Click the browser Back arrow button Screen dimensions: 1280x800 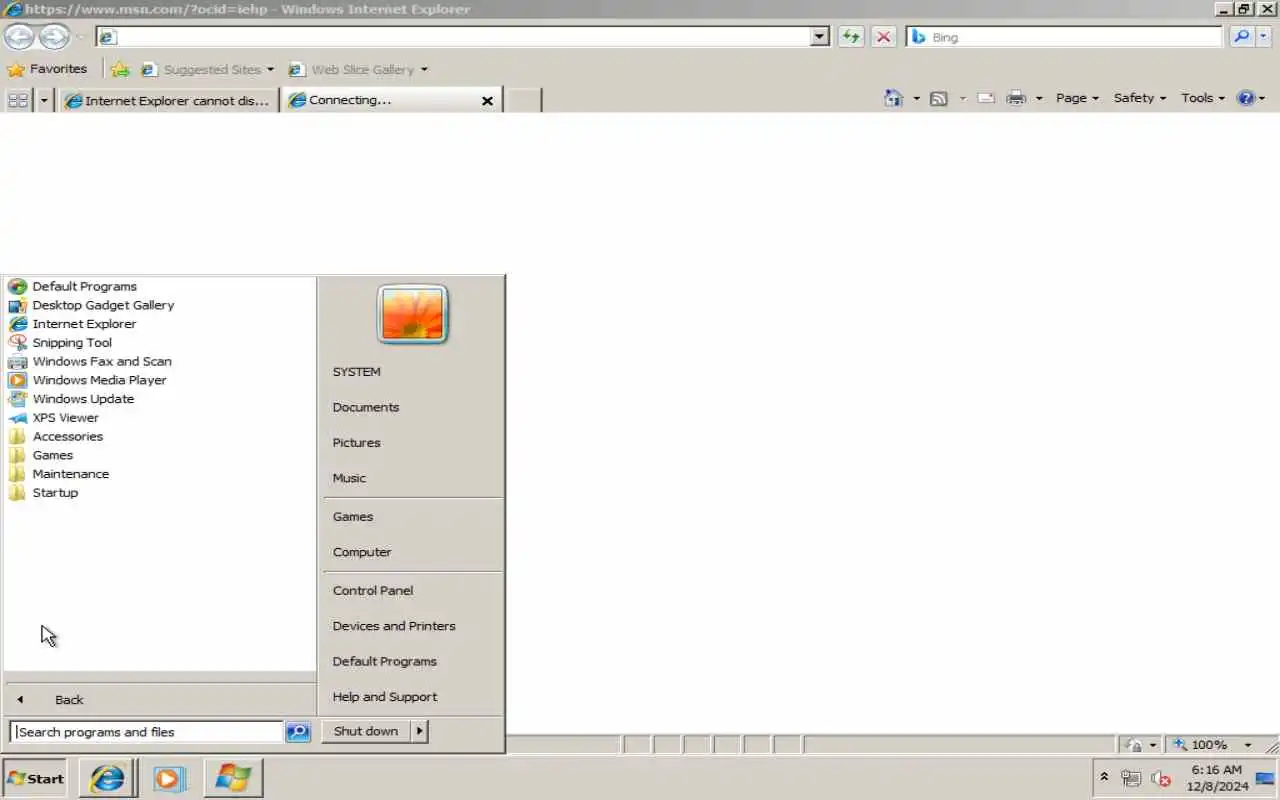[x=19, y=37]
